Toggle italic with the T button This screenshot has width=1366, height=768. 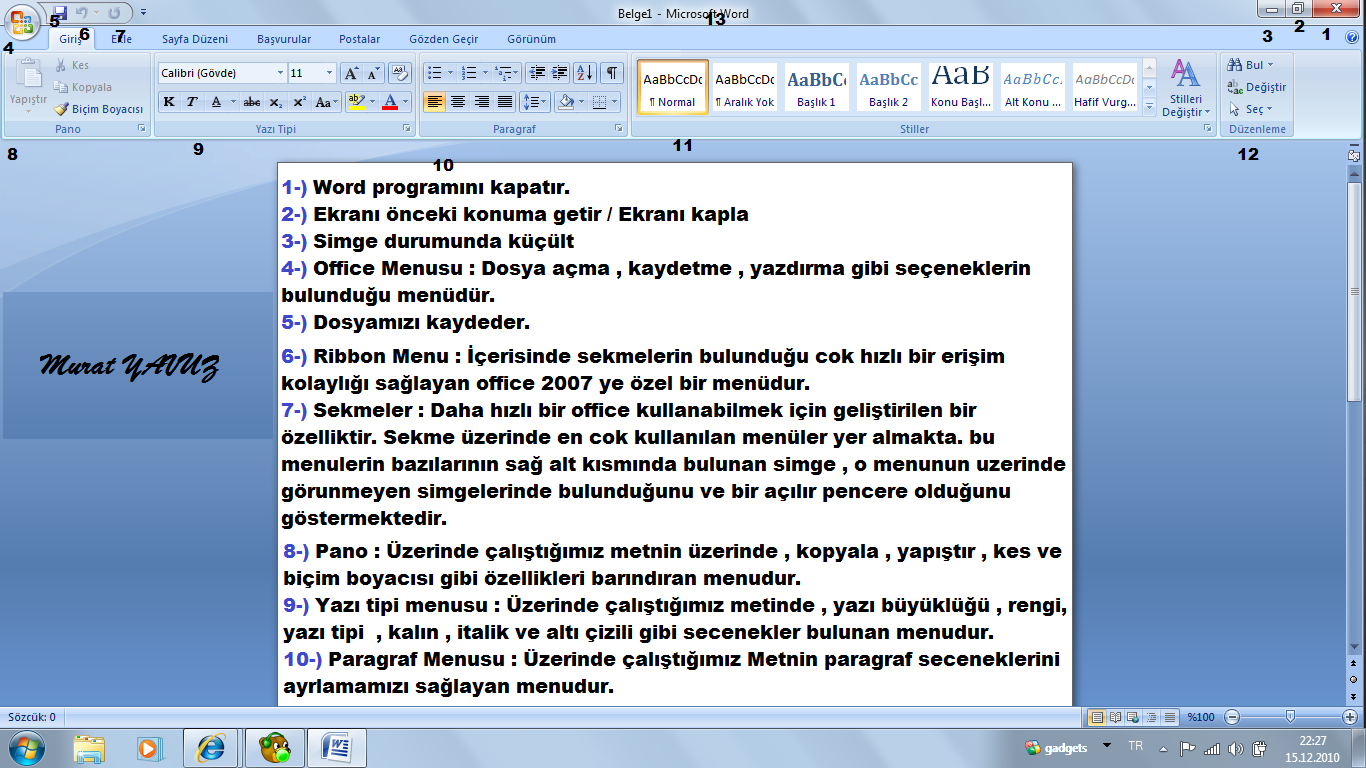pos(192,102)
